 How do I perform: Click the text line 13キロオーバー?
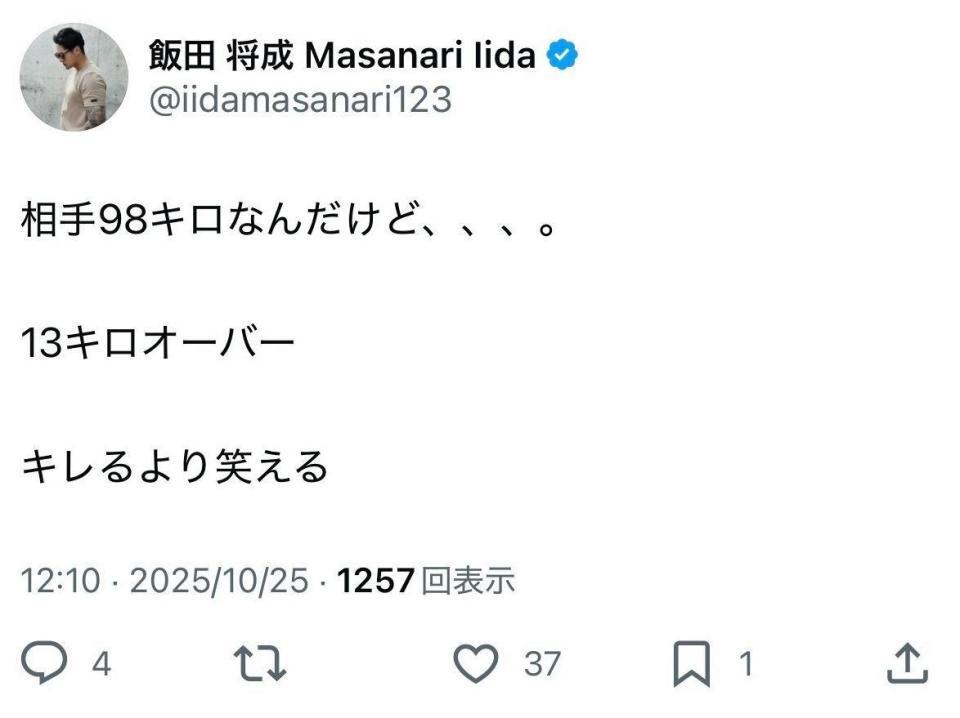coord(158,343)
